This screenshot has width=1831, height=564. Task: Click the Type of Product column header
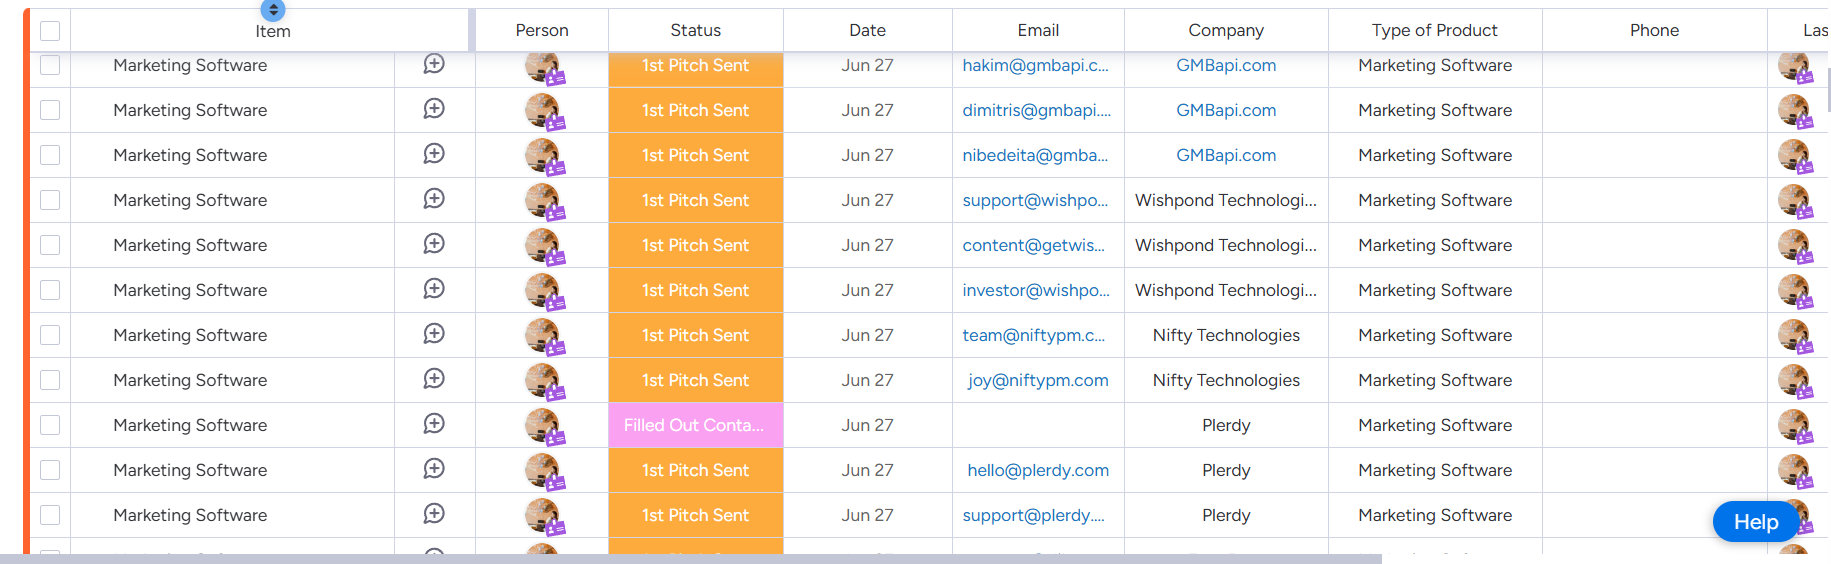tap(1434, 31)
